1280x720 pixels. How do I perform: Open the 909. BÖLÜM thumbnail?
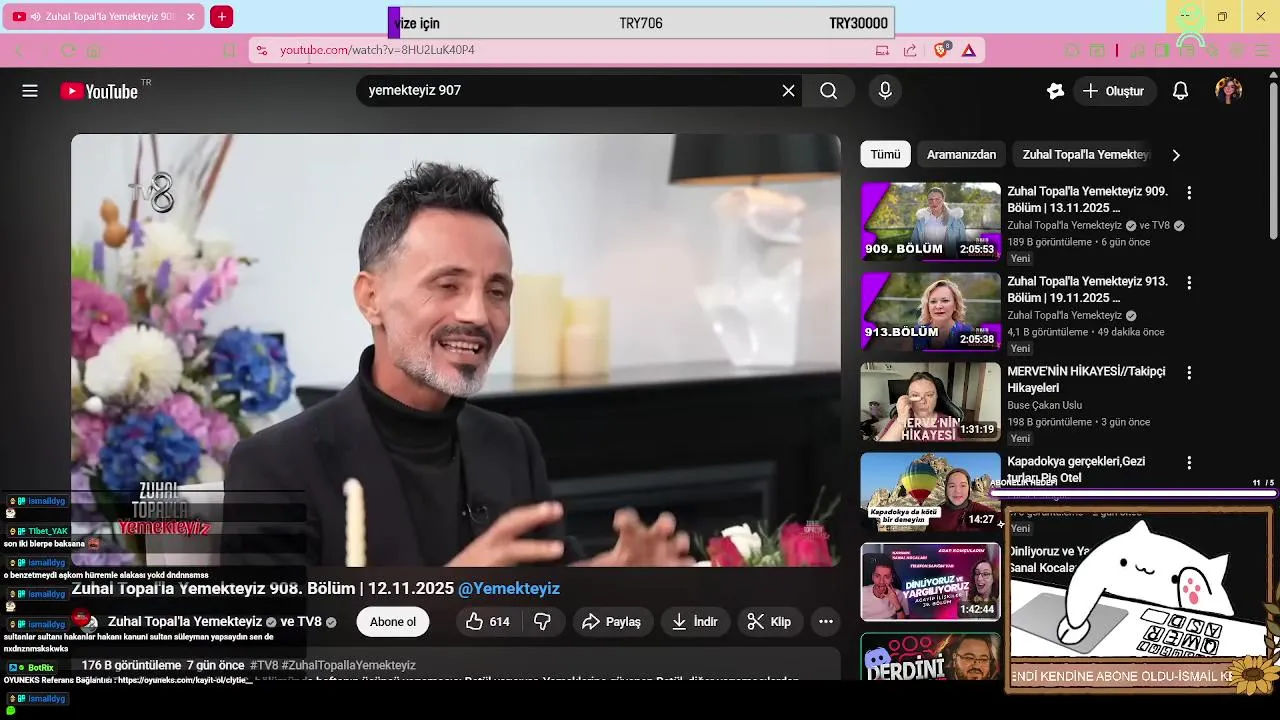tap(931, 221)
